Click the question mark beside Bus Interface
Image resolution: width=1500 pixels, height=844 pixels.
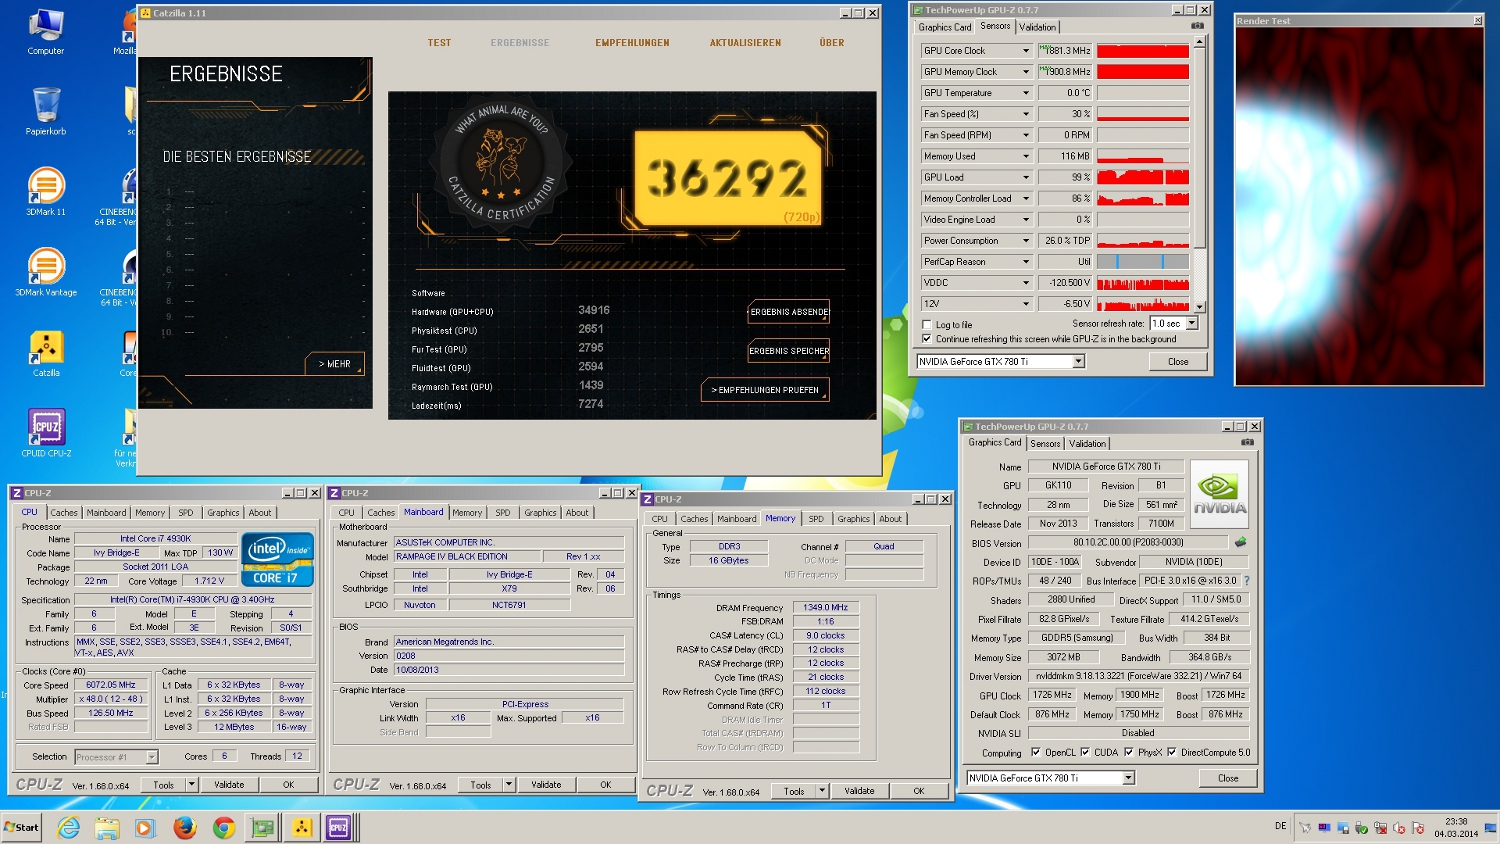coord(1247,581)
